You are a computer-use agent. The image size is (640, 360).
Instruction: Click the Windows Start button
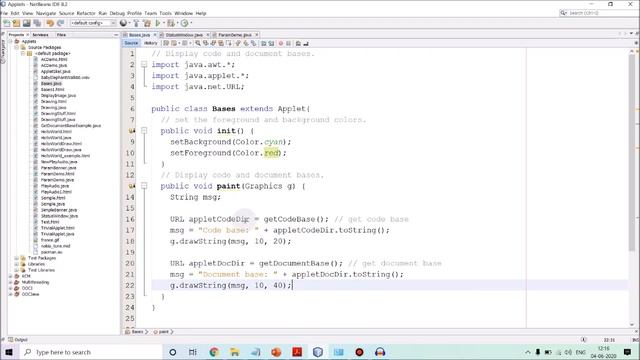coord(9,352)
